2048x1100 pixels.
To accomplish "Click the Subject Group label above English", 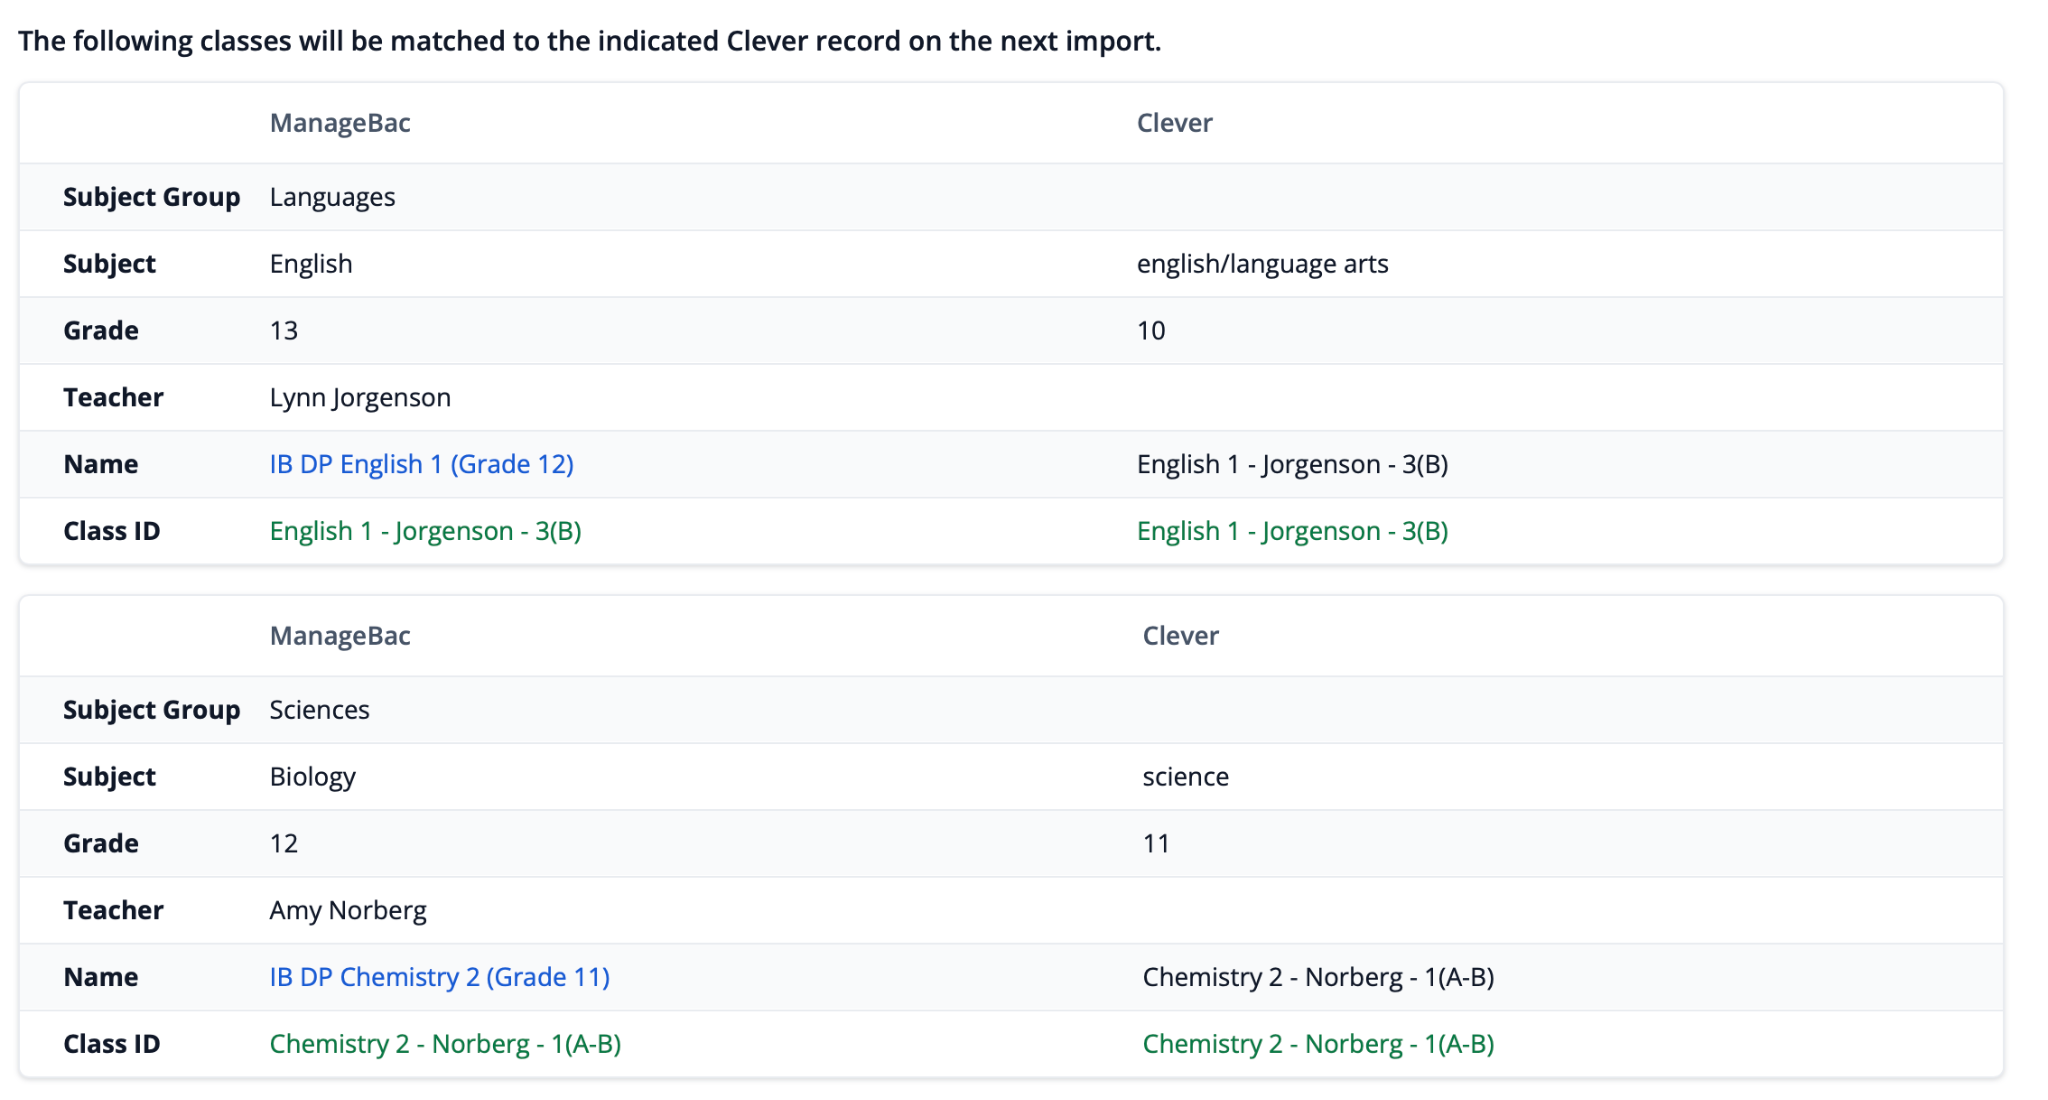I will click(x=151, y=197).
